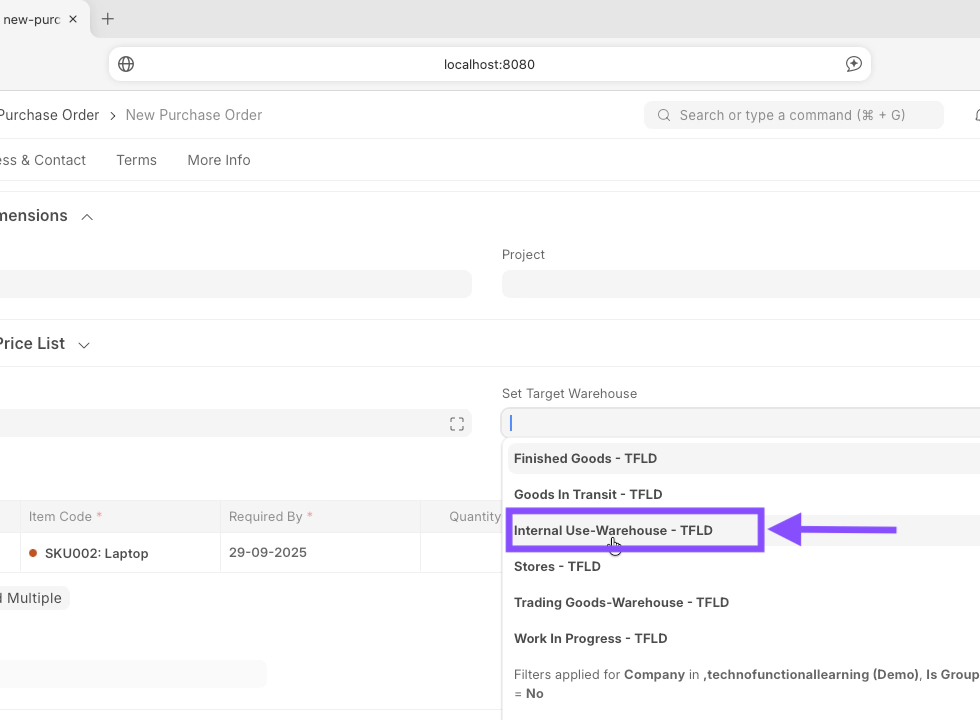Open the More Info tab
The width and height of the screenshot is (980, 720).
[218, 160]
